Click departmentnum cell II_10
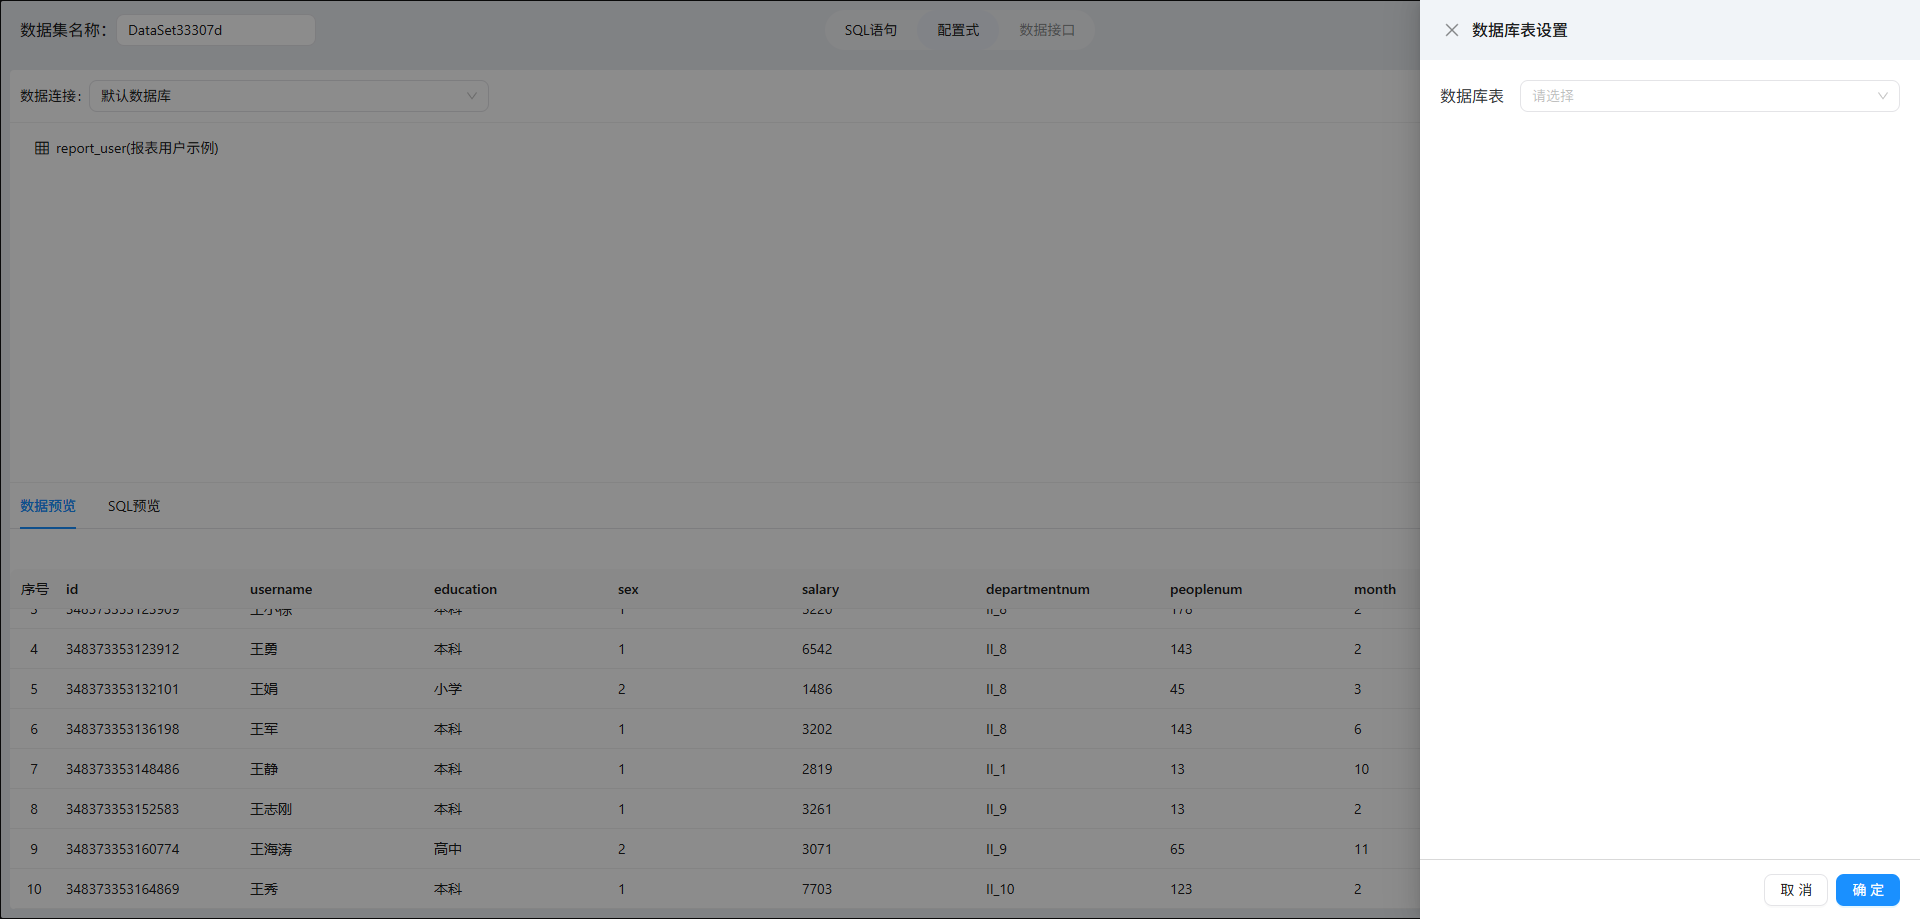The image size is (1920, 919). tap(1000, 889)
